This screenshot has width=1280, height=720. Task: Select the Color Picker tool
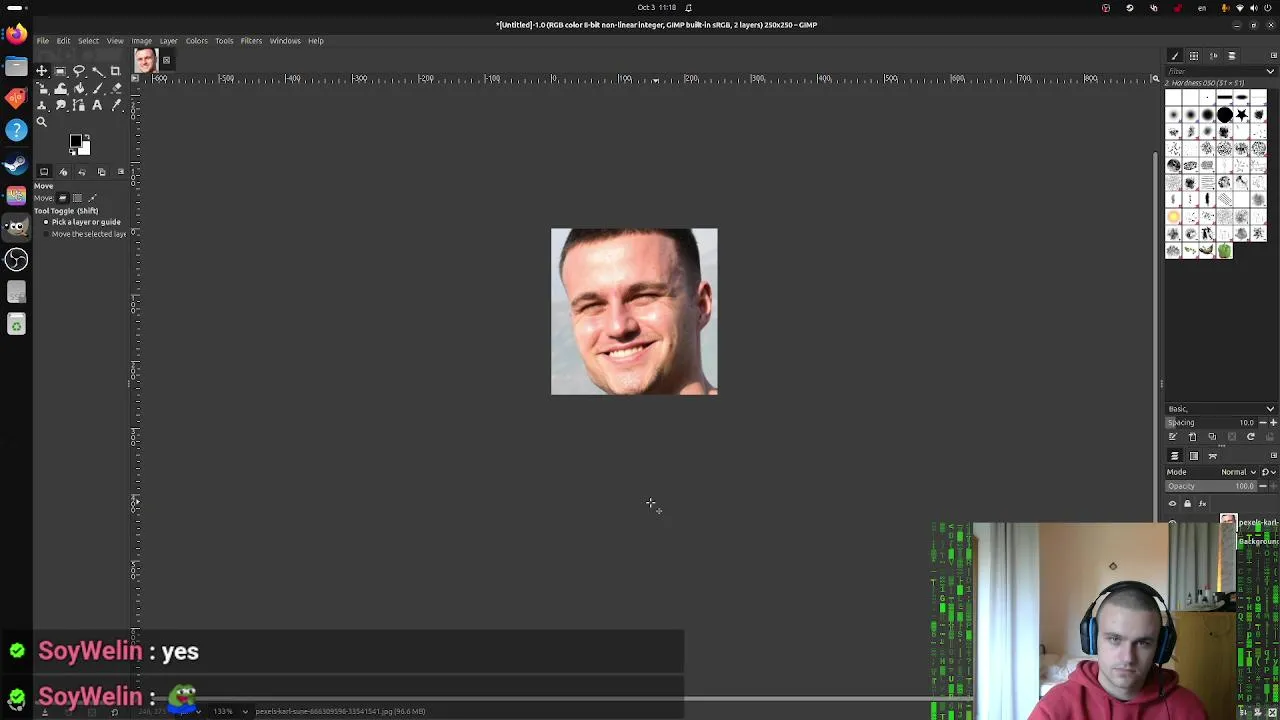(115, 105)
